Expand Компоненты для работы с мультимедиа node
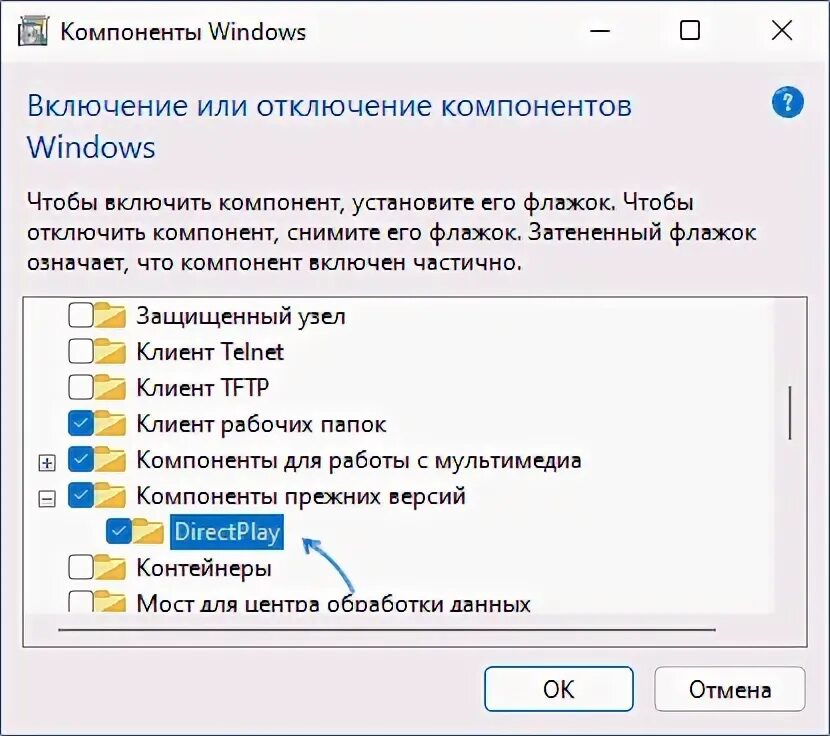Image resolution: width=830 pixels, height=736 pixels. click(47, 463)
